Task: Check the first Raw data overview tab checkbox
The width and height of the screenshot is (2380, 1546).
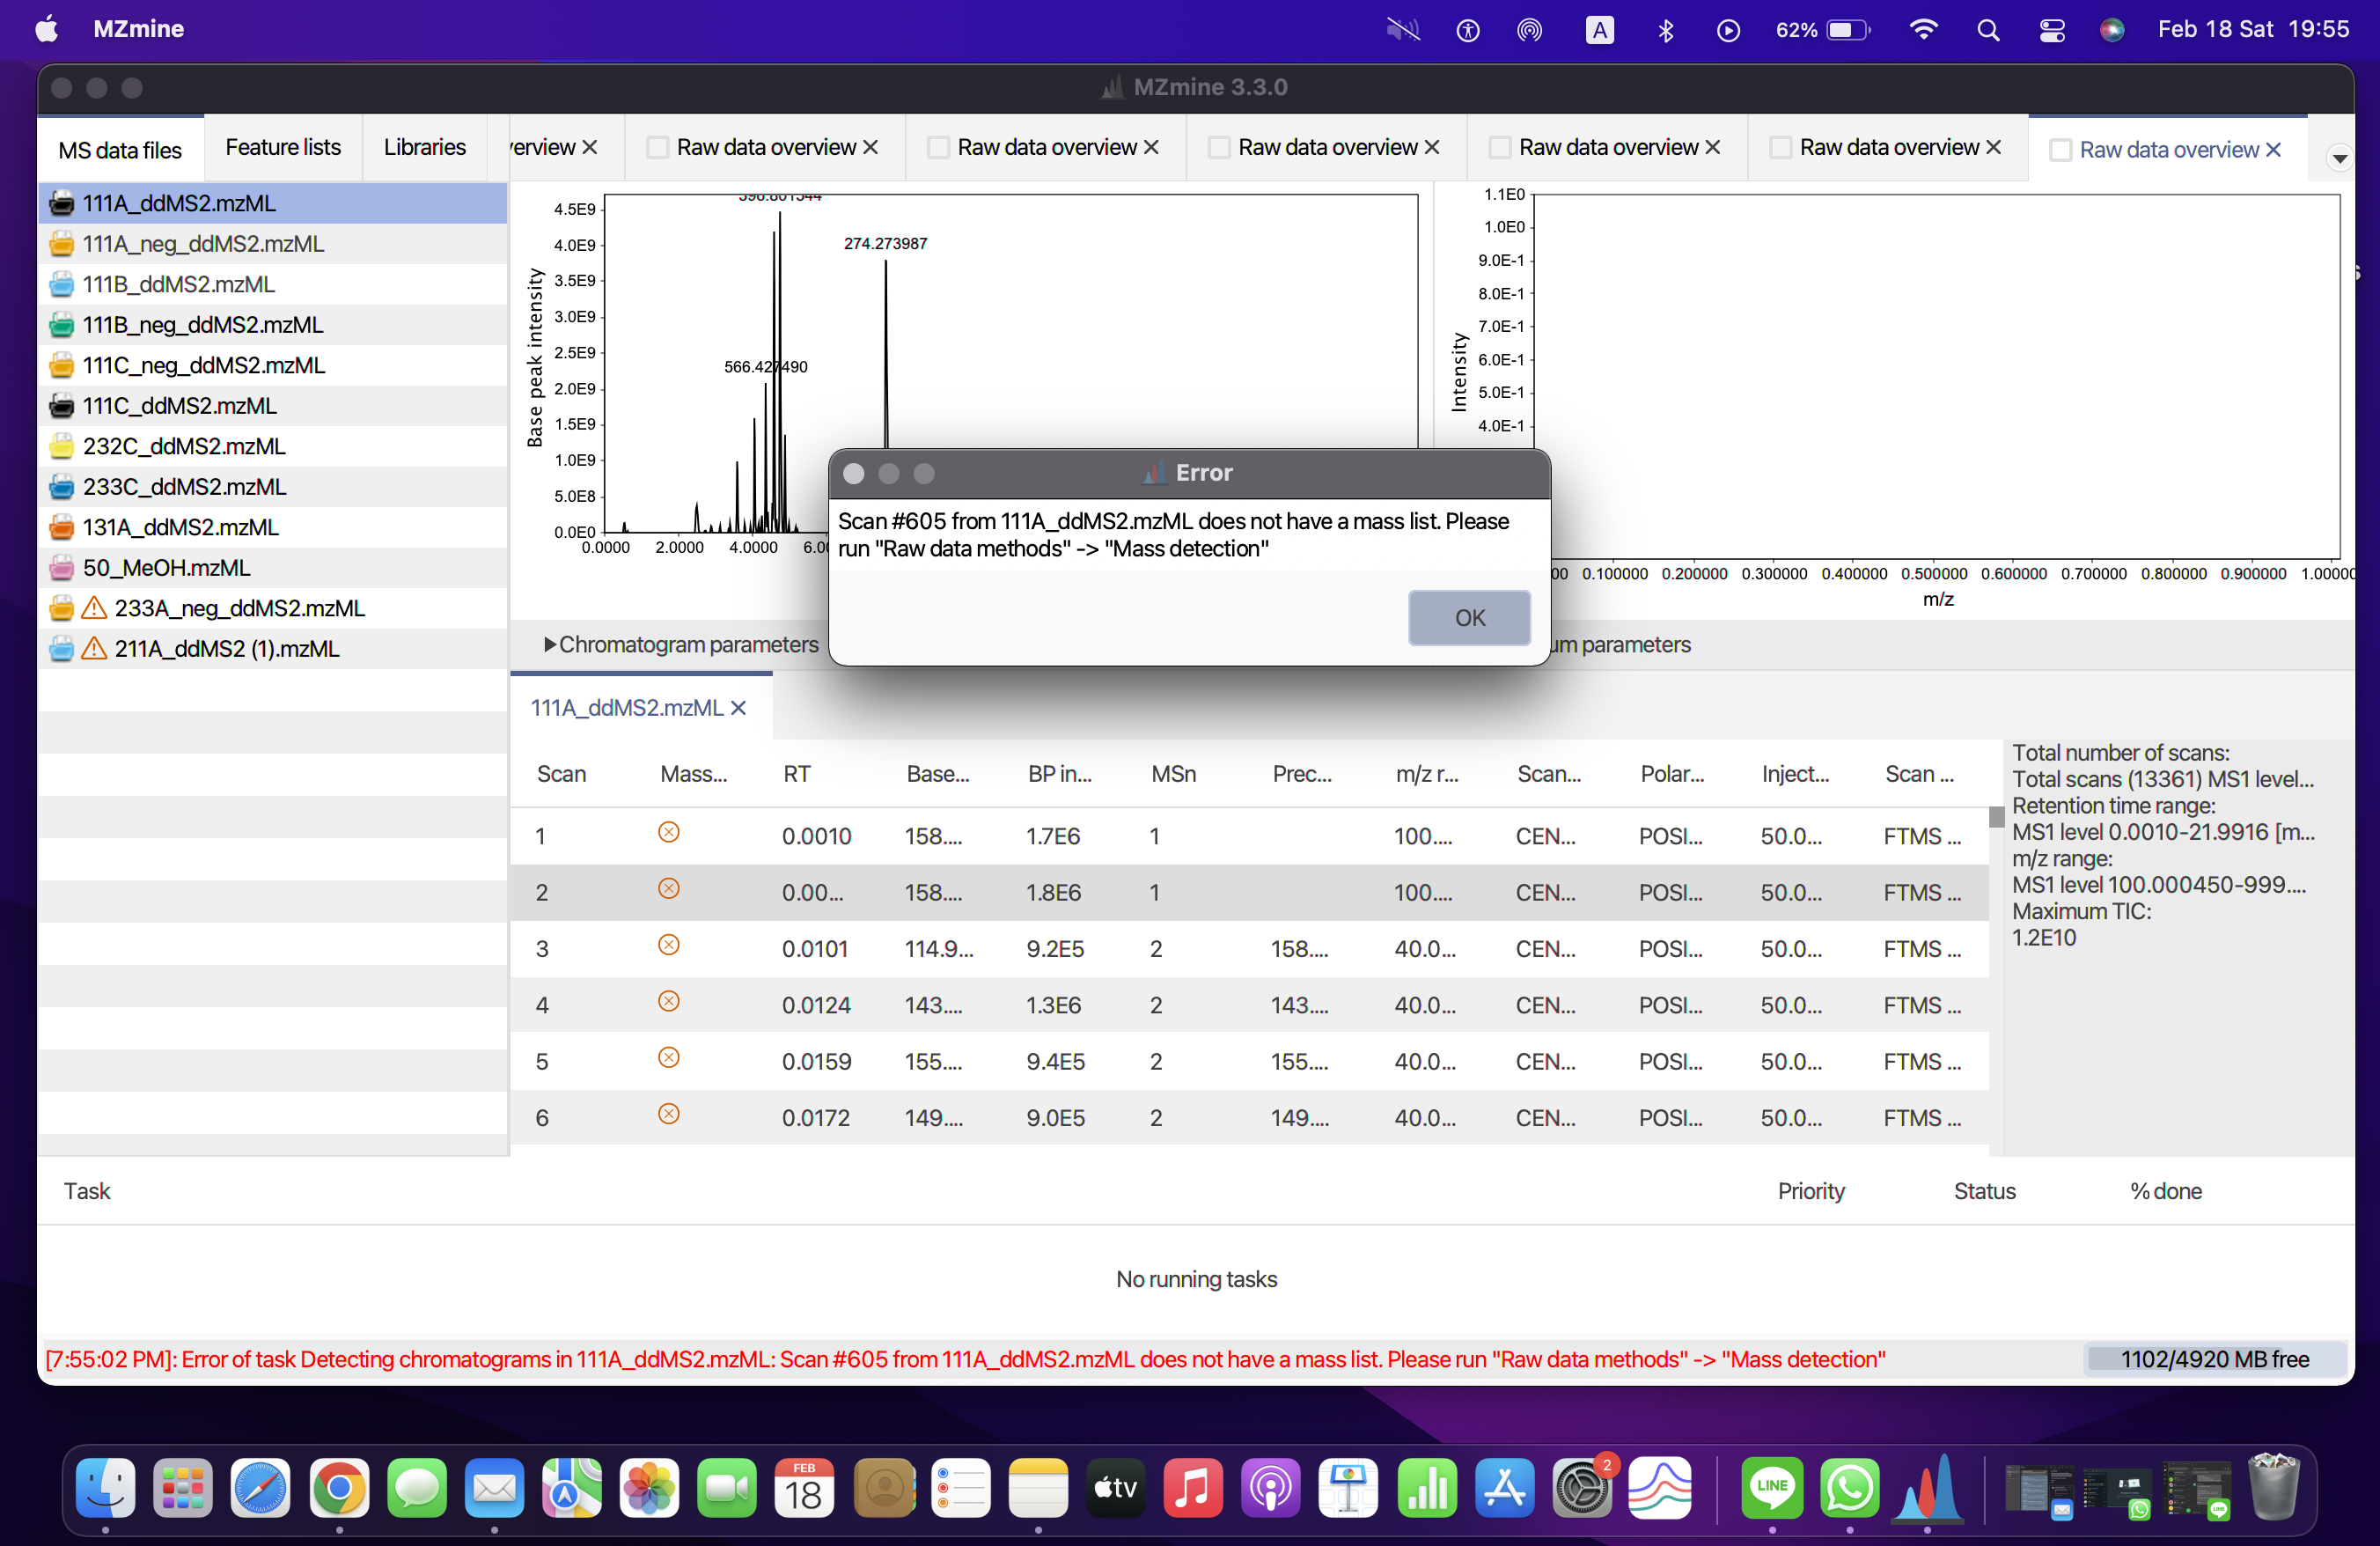Action: click(x=657, y=146)
